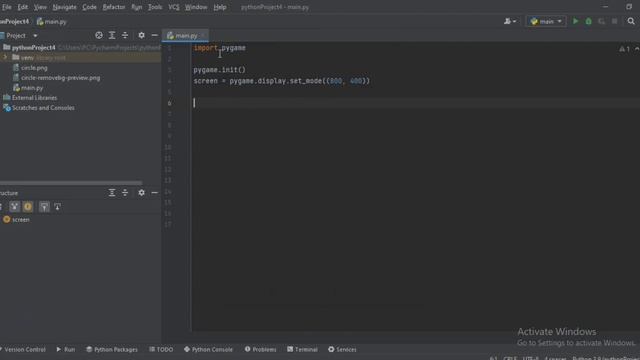
Task: Click the Stop icon in the top toolbar
Action: (x=615, y=21)
